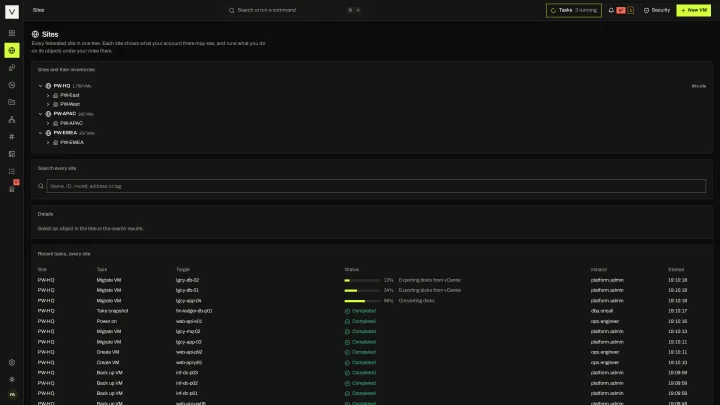
Task: Click the Started column header
Action: pyautogui.click(x=675, y=270)
